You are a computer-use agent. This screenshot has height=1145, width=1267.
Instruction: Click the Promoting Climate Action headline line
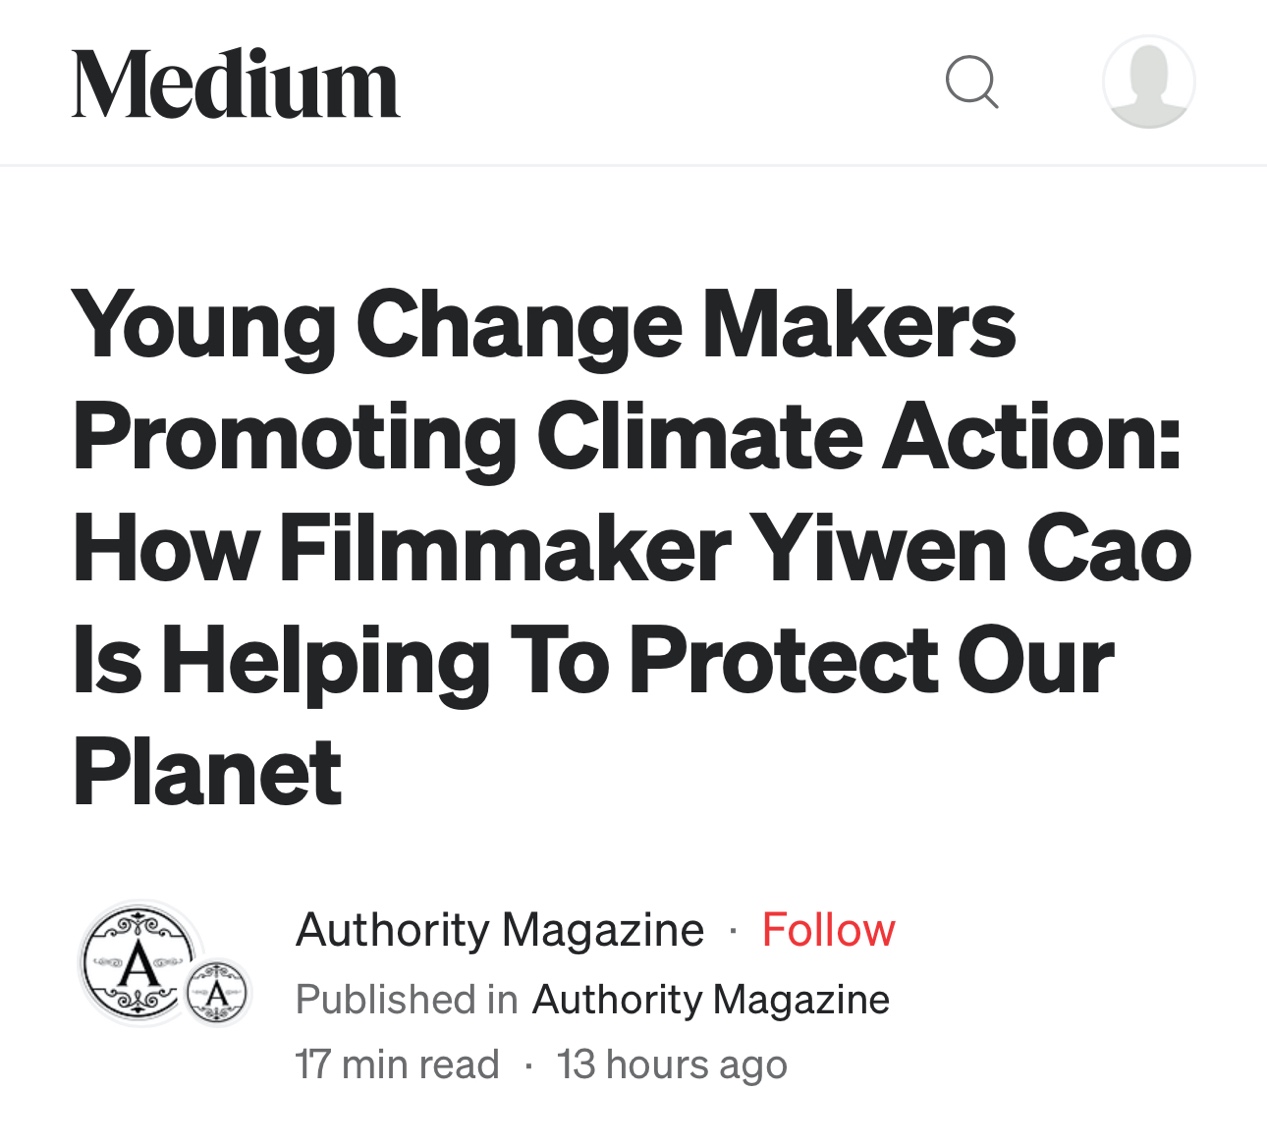(627, 438)
